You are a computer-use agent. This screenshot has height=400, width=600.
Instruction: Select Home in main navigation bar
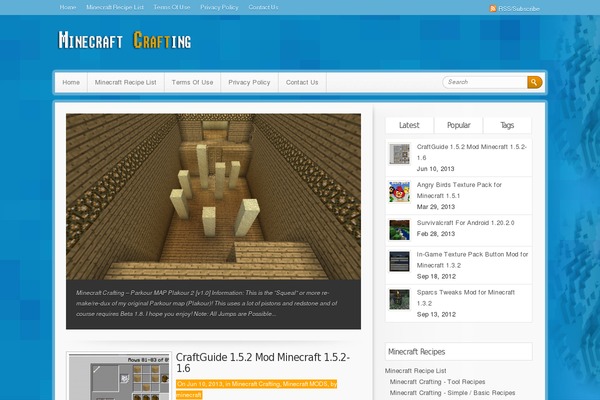tap(71, 82)
